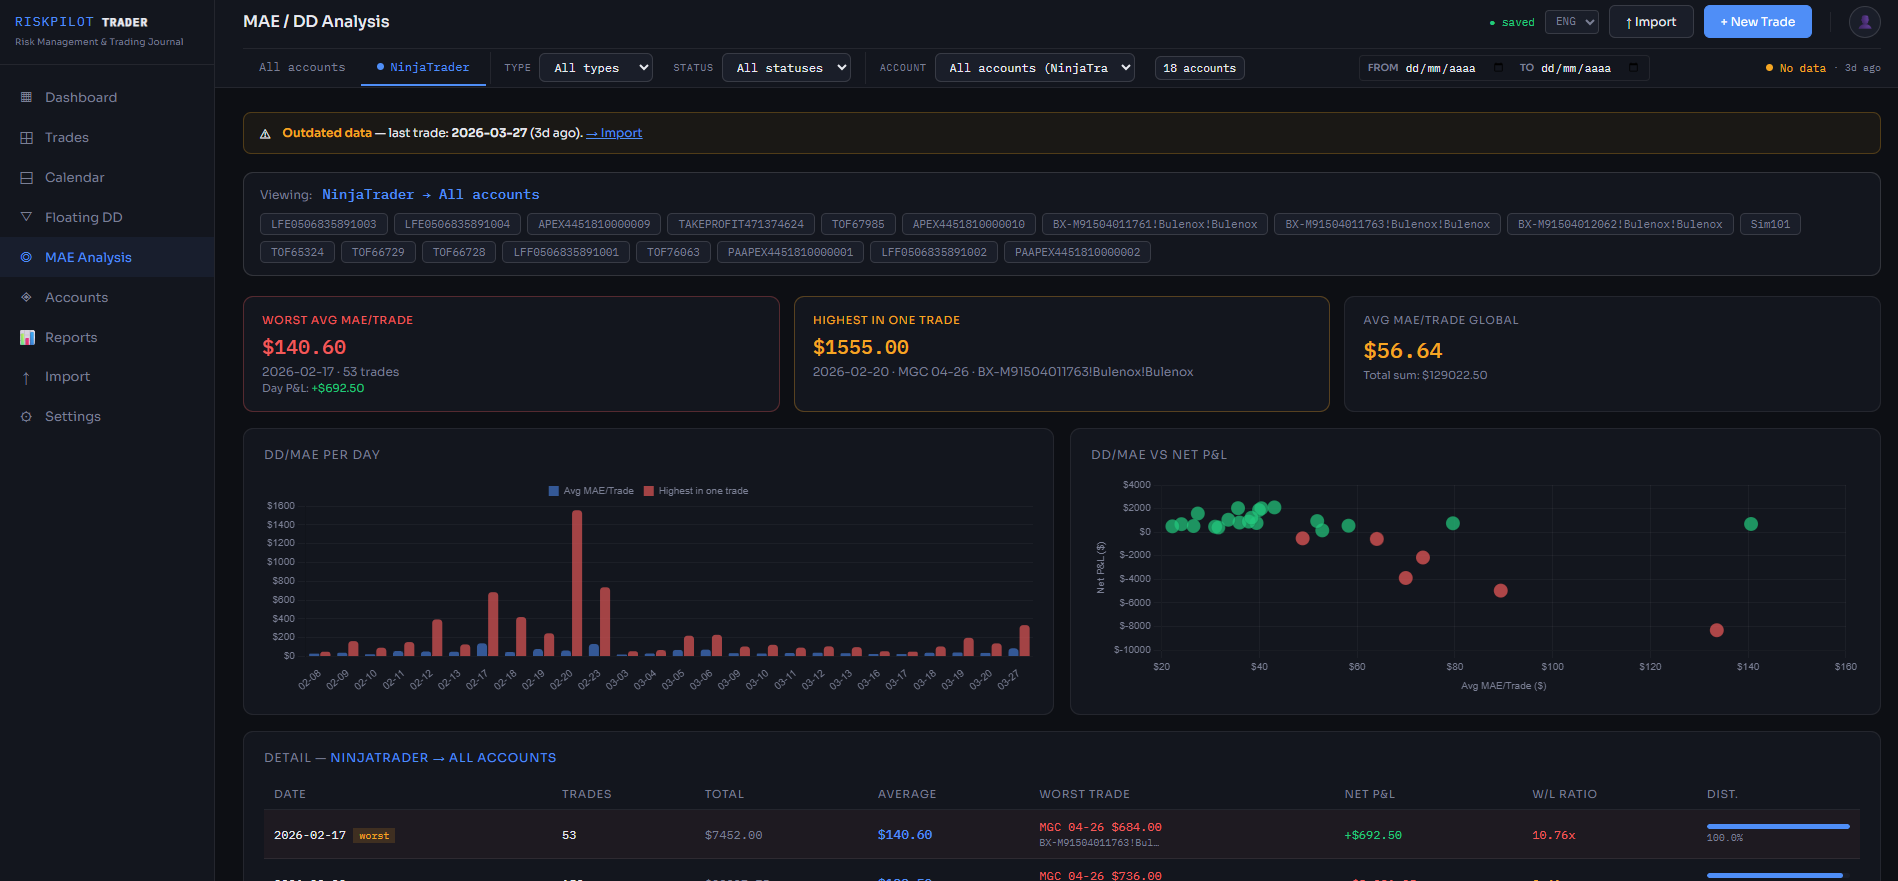The width and height of the screenshot is (1898, 881).
Task: Open the All types dropdown
Action: pyautogui.click(x=596, y=68)
